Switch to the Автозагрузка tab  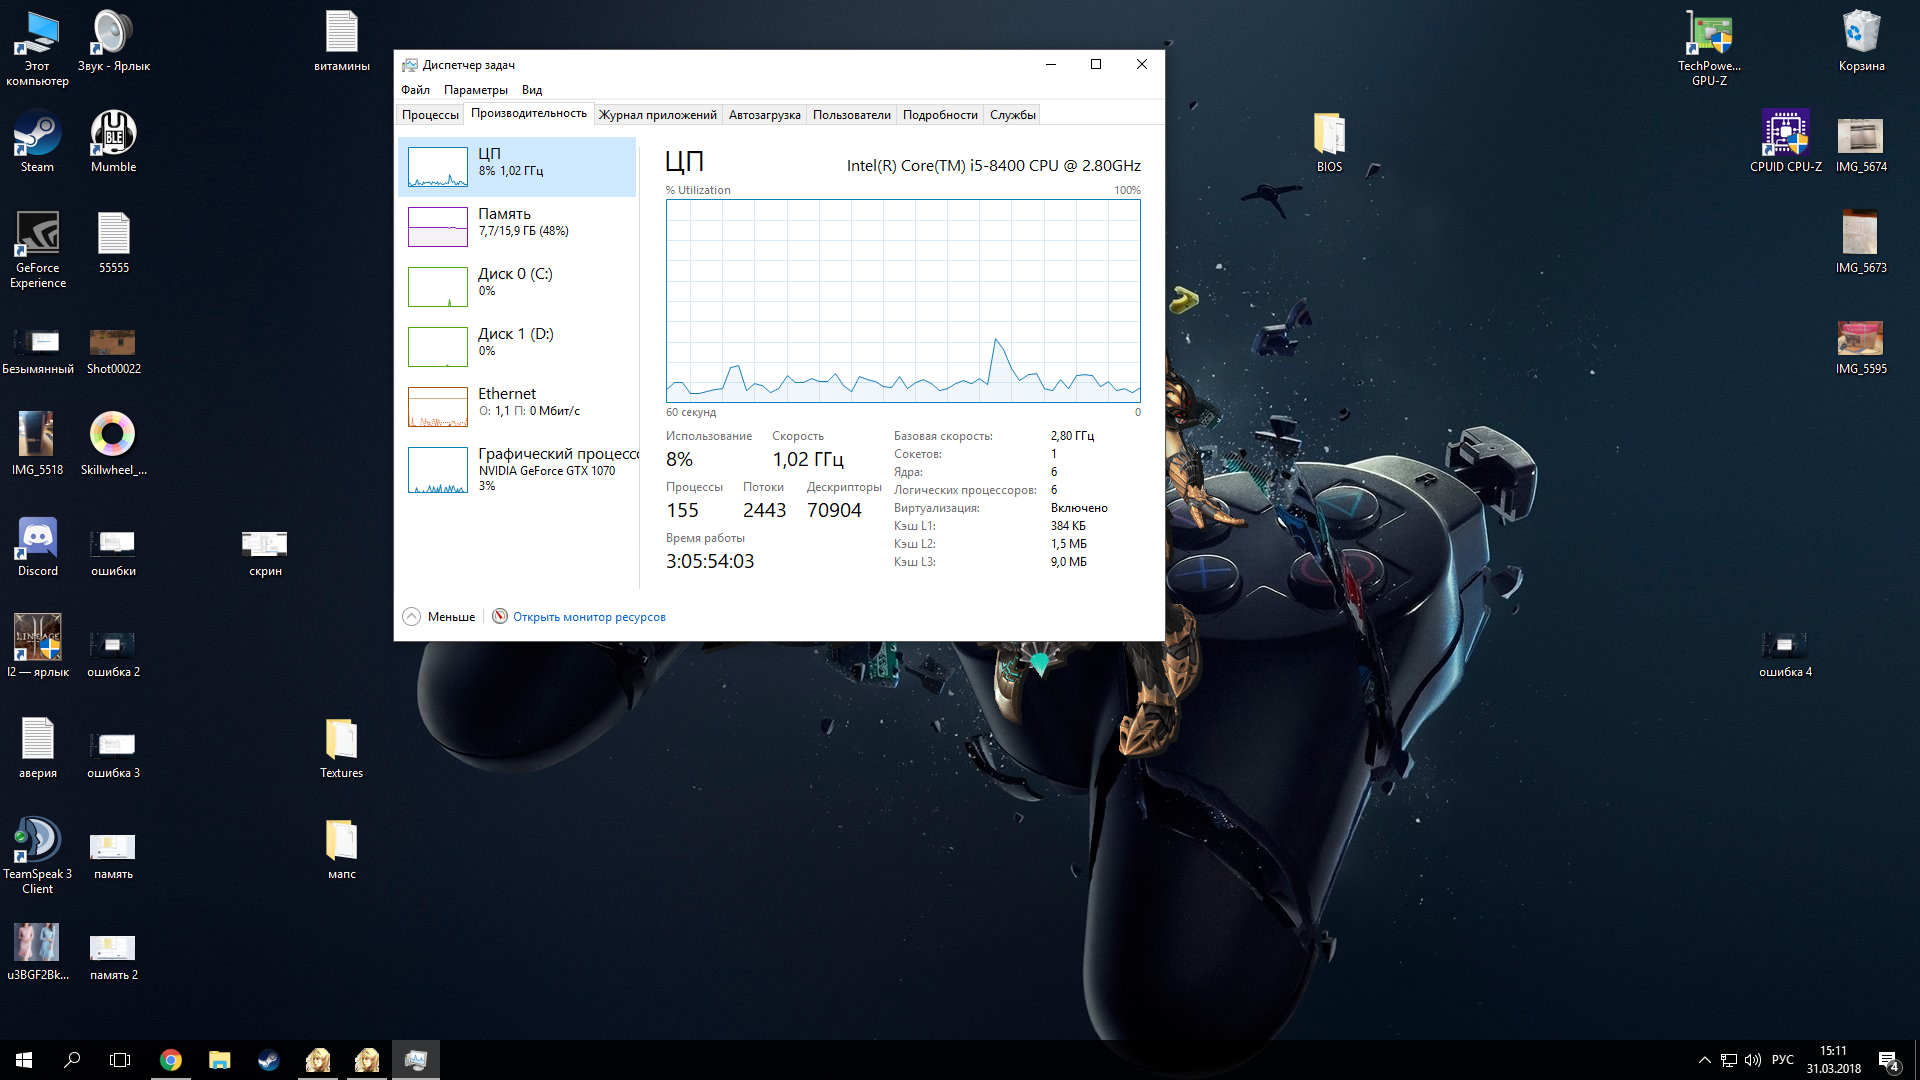tap(765, 115)
